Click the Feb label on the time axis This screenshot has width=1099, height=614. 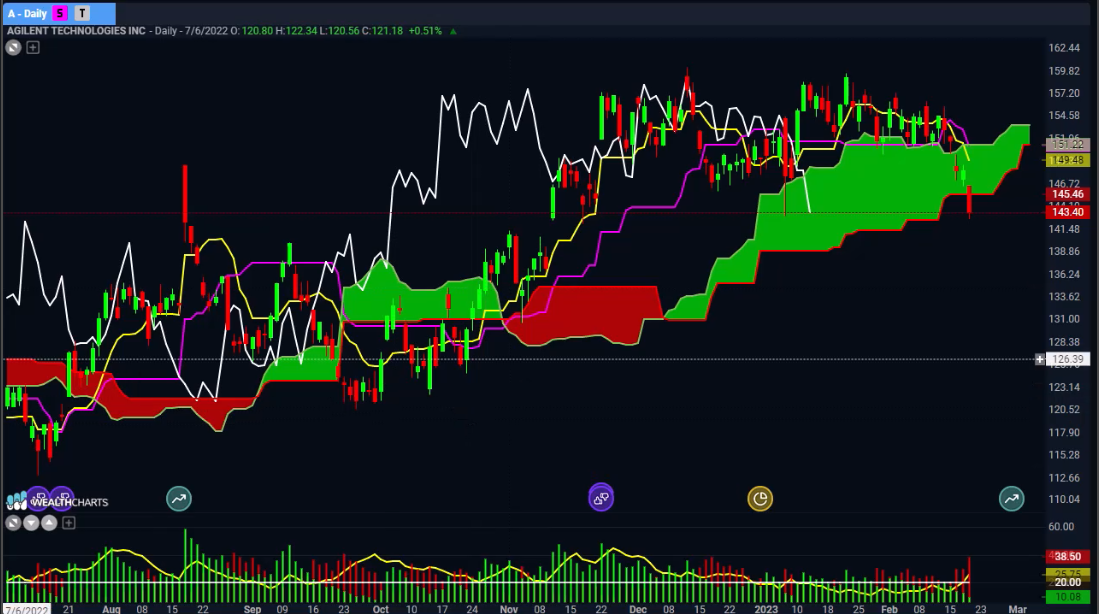889,609
